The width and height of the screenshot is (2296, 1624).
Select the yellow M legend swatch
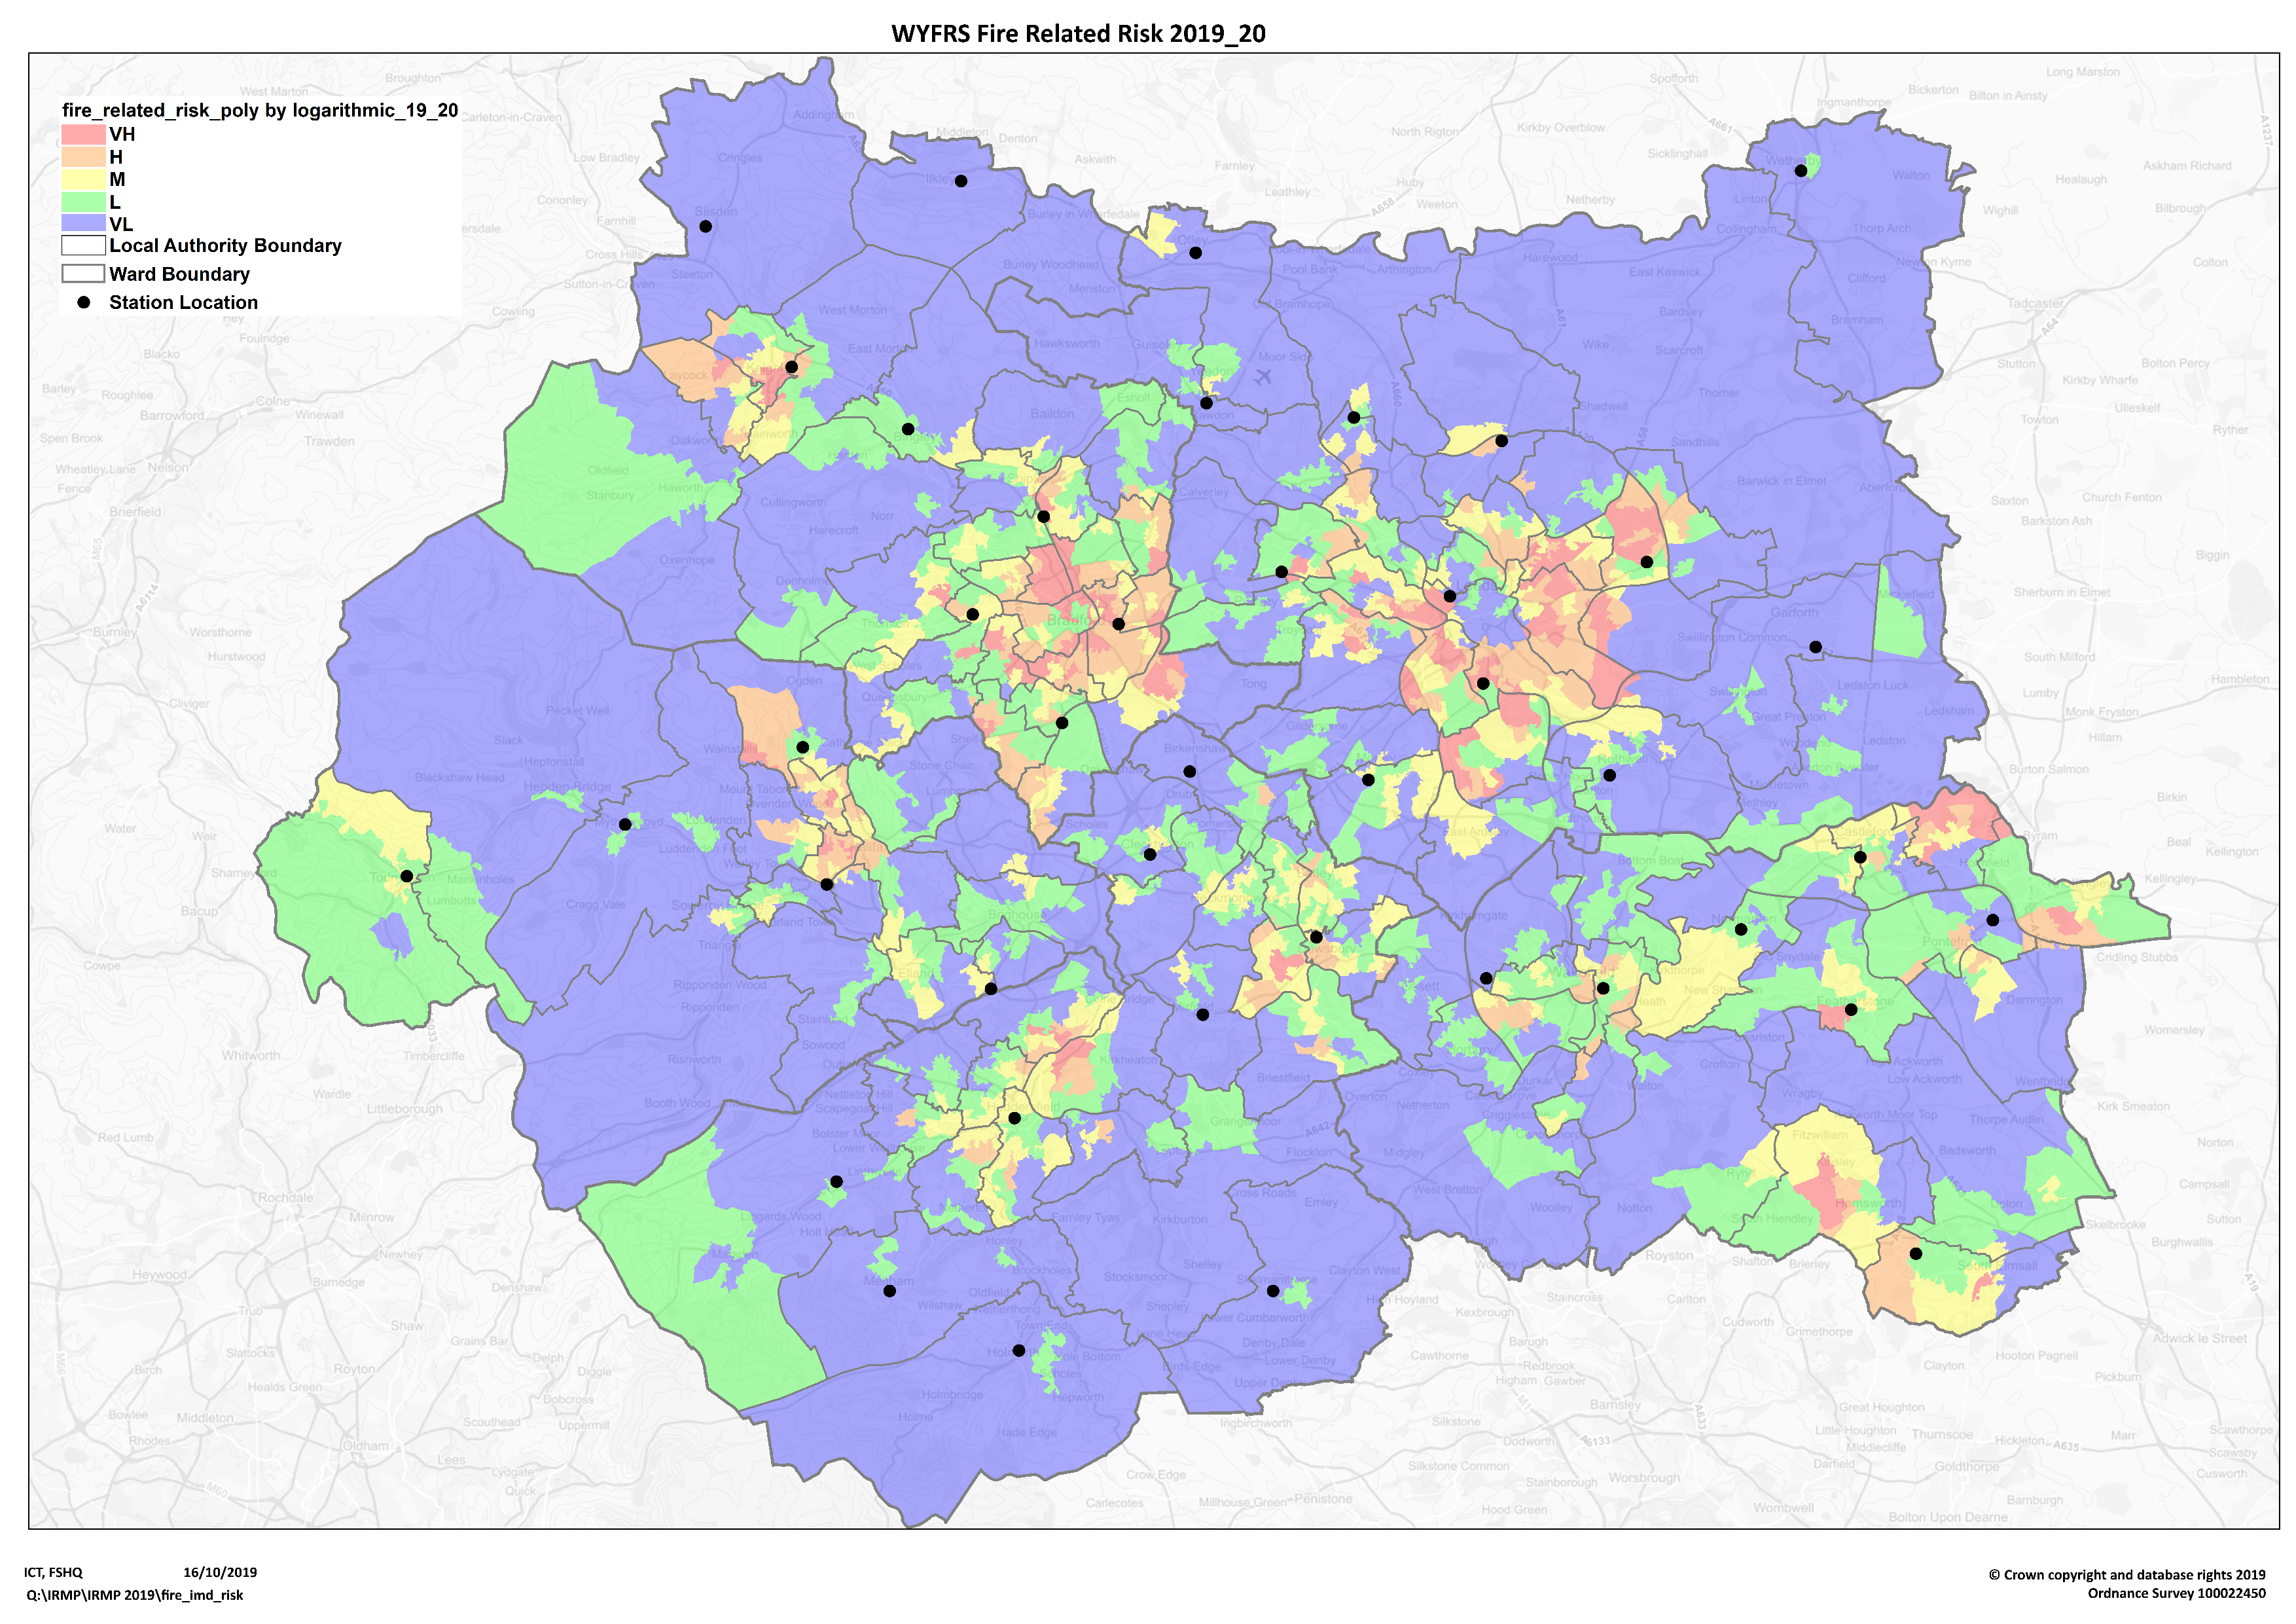[x=83, y=179]
